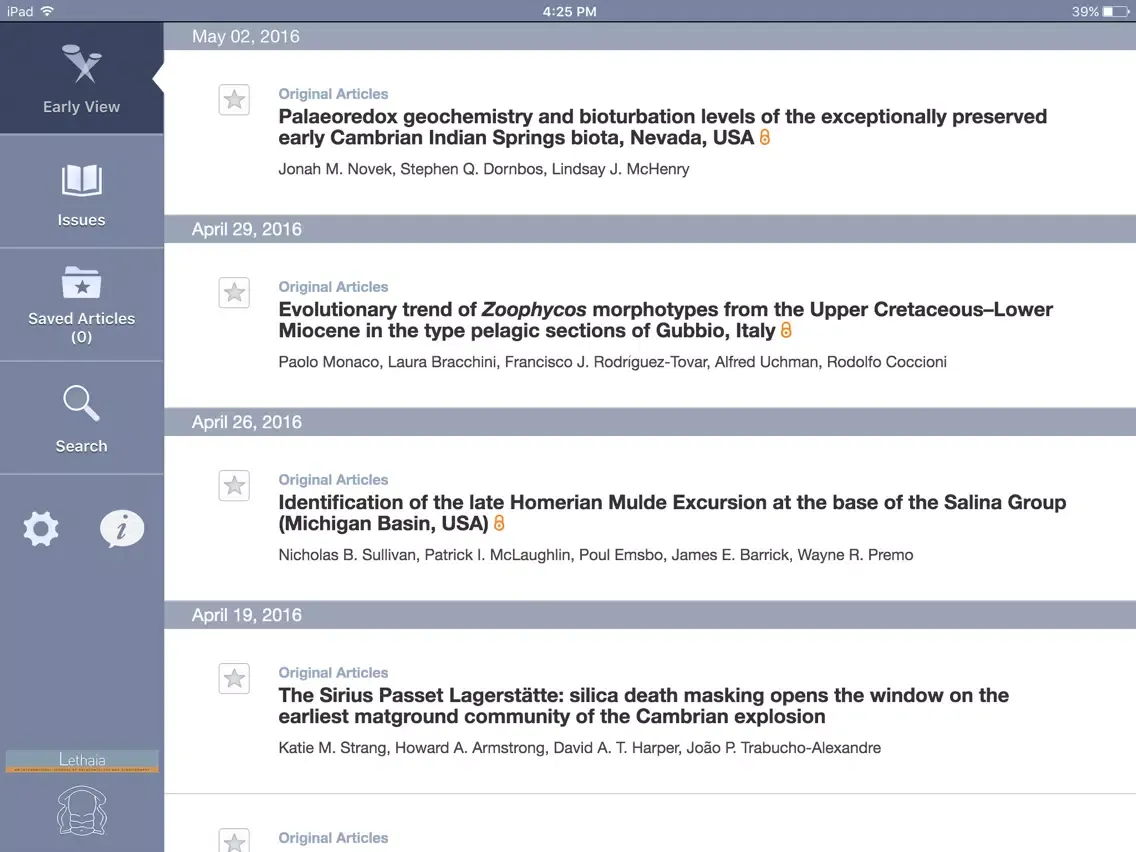The image size is (1136, 852).
Task: Tap the battery indicator in status bar
Action: click(1114, 11)
